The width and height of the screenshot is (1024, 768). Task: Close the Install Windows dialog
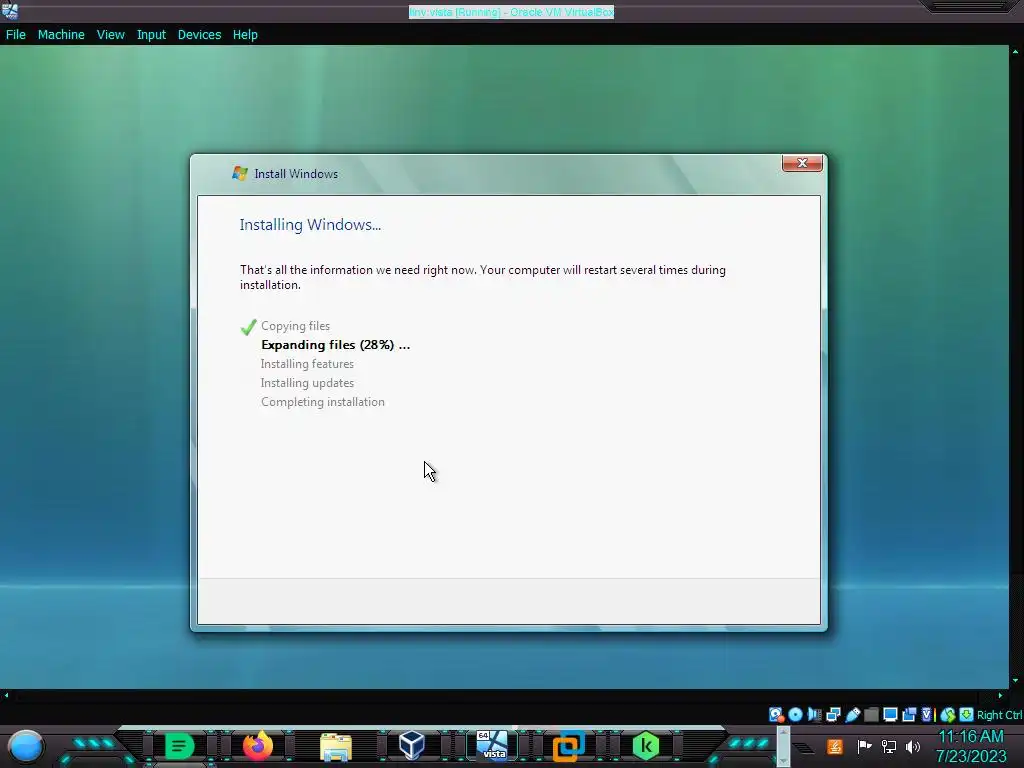coord(802,163)
